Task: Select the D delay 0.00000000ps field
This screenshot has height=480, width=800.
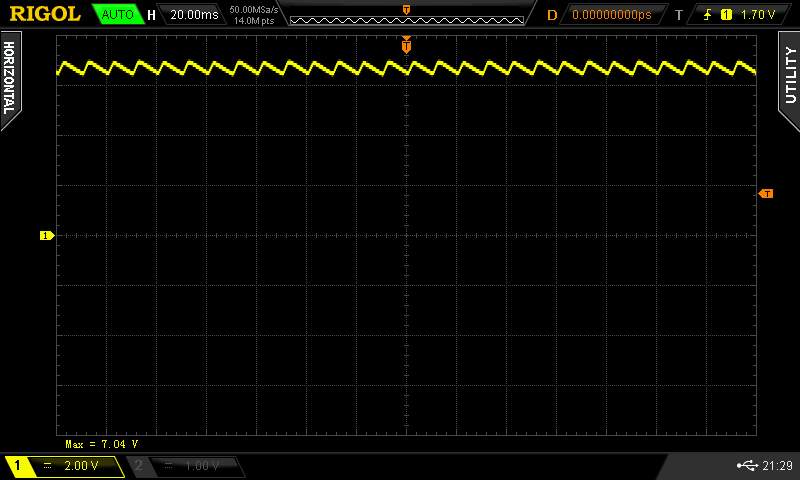Action: coord(611,15)
